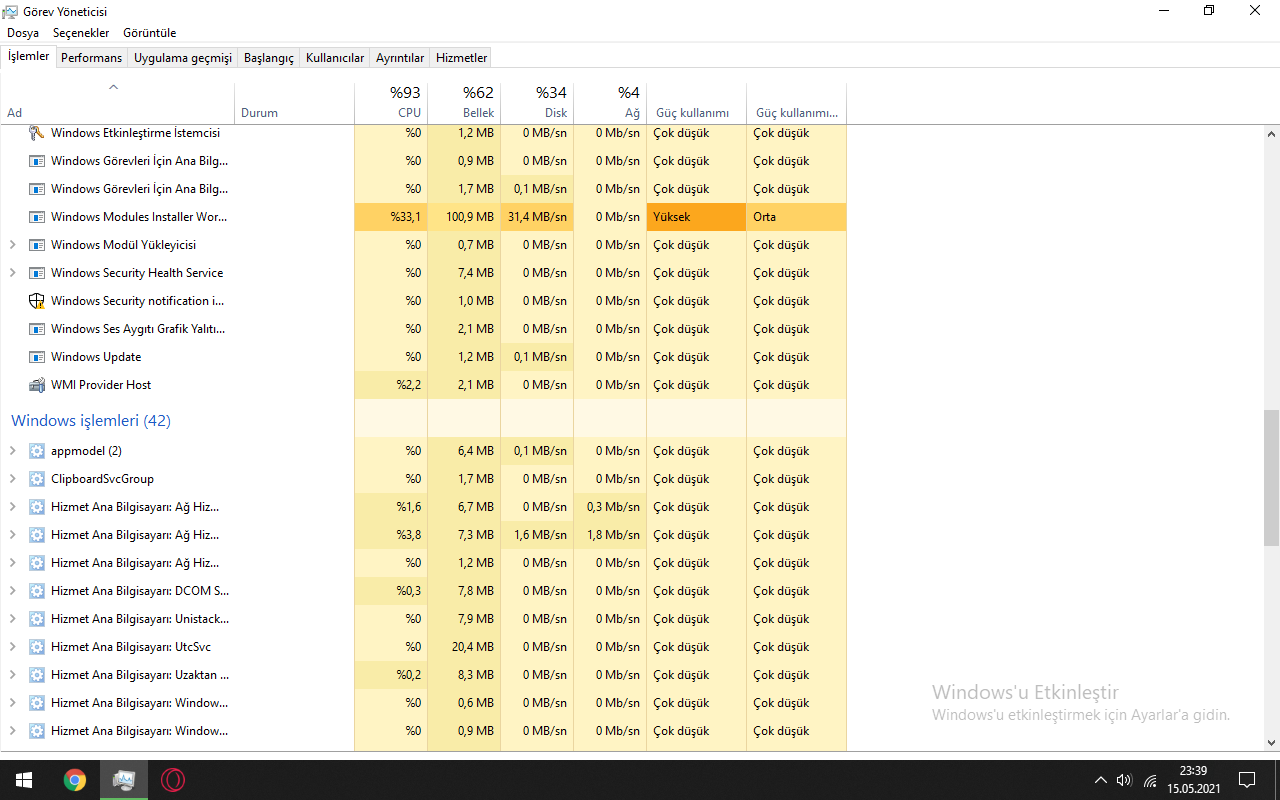Click the WMI Provider Host icon
The image size is (1280, 800).
tap(37, 385)
